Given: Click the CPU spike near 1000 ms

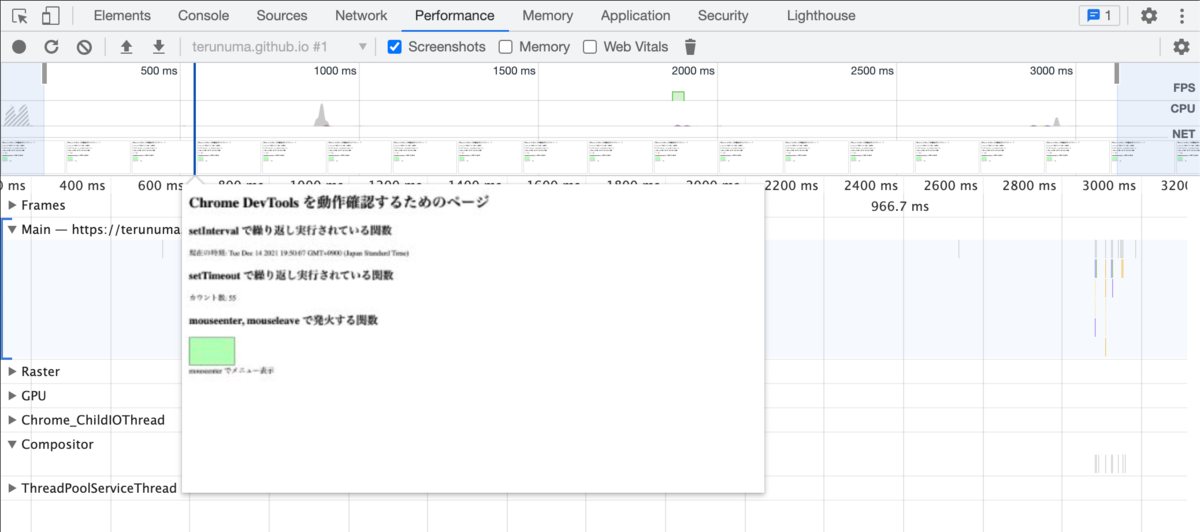Looking at the screenshot, I should click(x=321, y=115).
